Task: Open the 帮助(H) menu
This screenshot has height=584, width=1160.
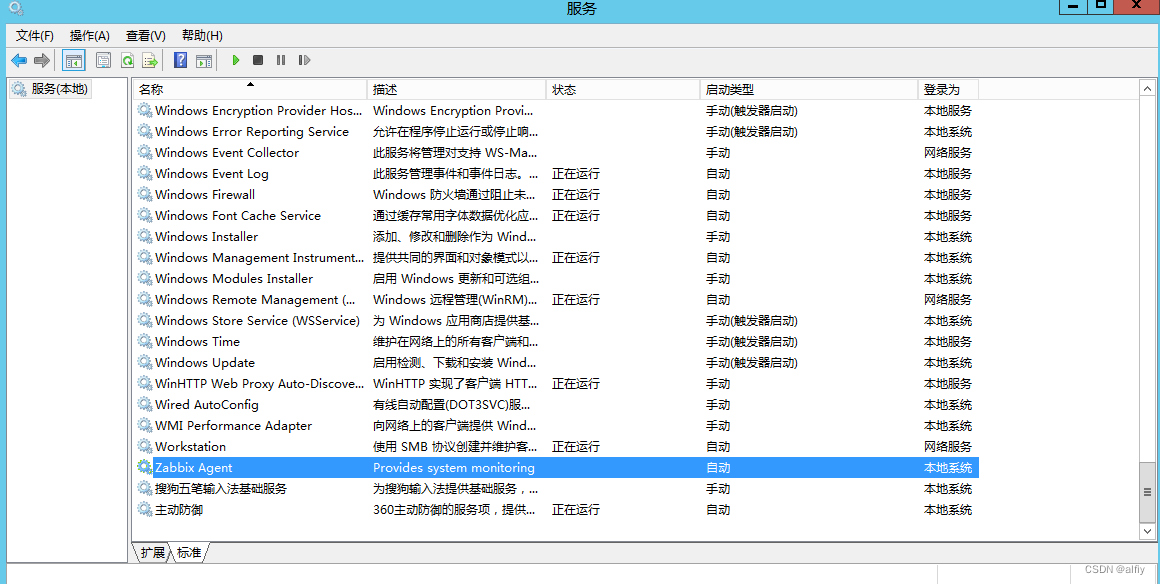Action: click(202, 36)
